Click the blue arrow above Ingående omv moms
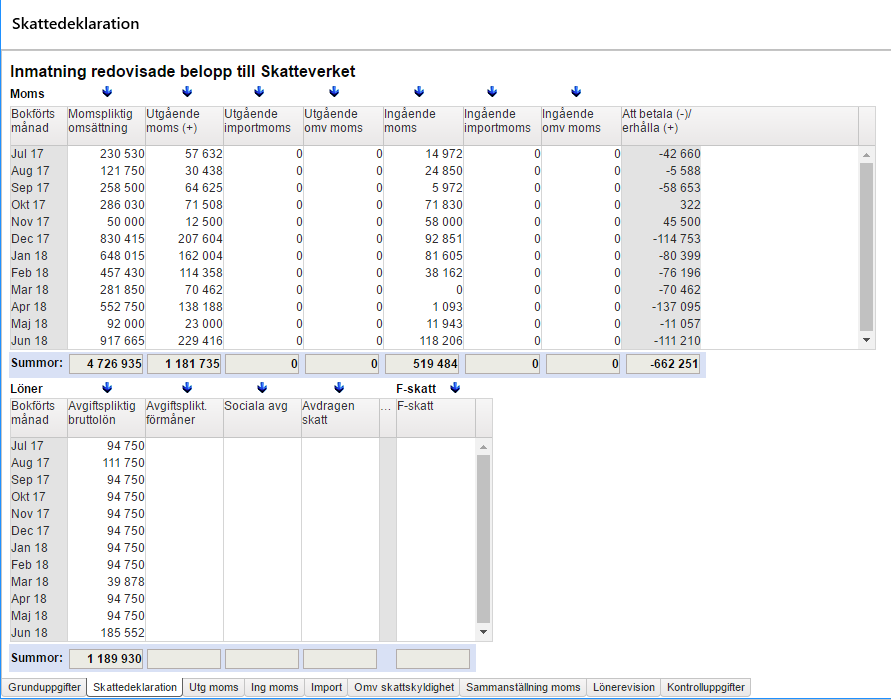891x700 pixels. [576, 91]
